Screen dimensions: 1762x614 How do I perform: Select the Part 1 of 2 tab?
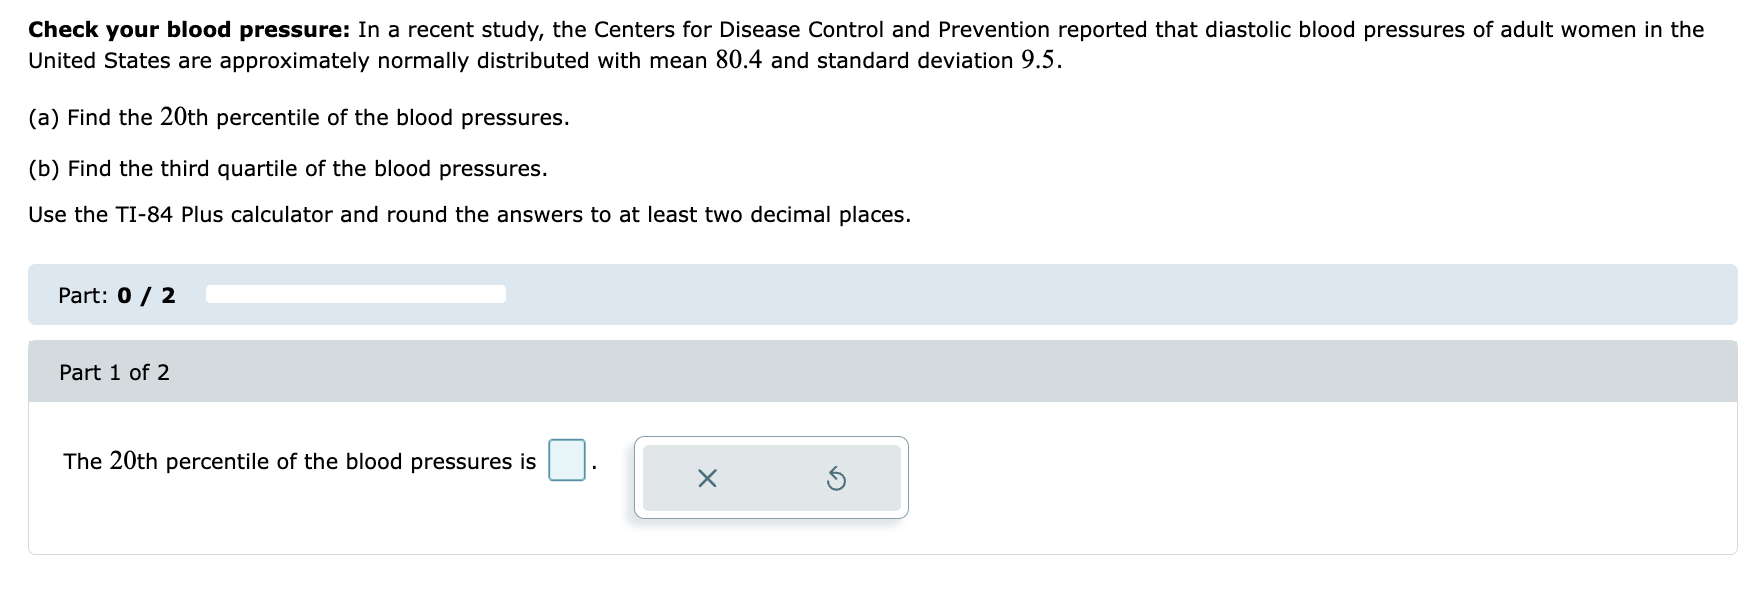(x=115, y=372)
